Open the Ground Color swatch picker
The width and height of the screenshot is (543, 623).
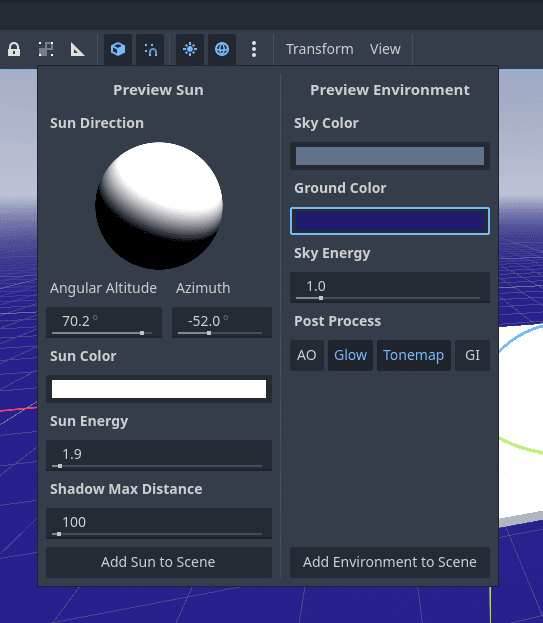(x=390, y=221)
